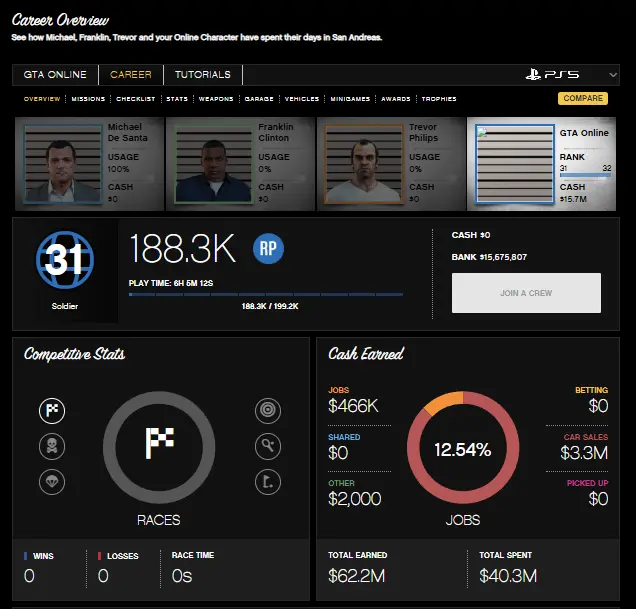Select the Deathmatch skull stat icon
Screen dimensions: 636x609
click(x=52, y=445)
